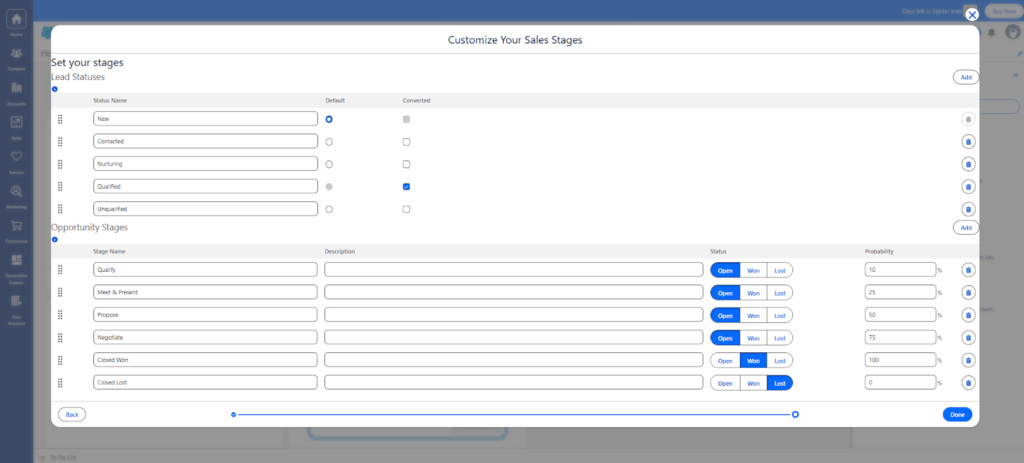1024x463 pixels.
Task: Click trash icon for Unqualified status
Action: pyautogui.click(x=967, y=209)
